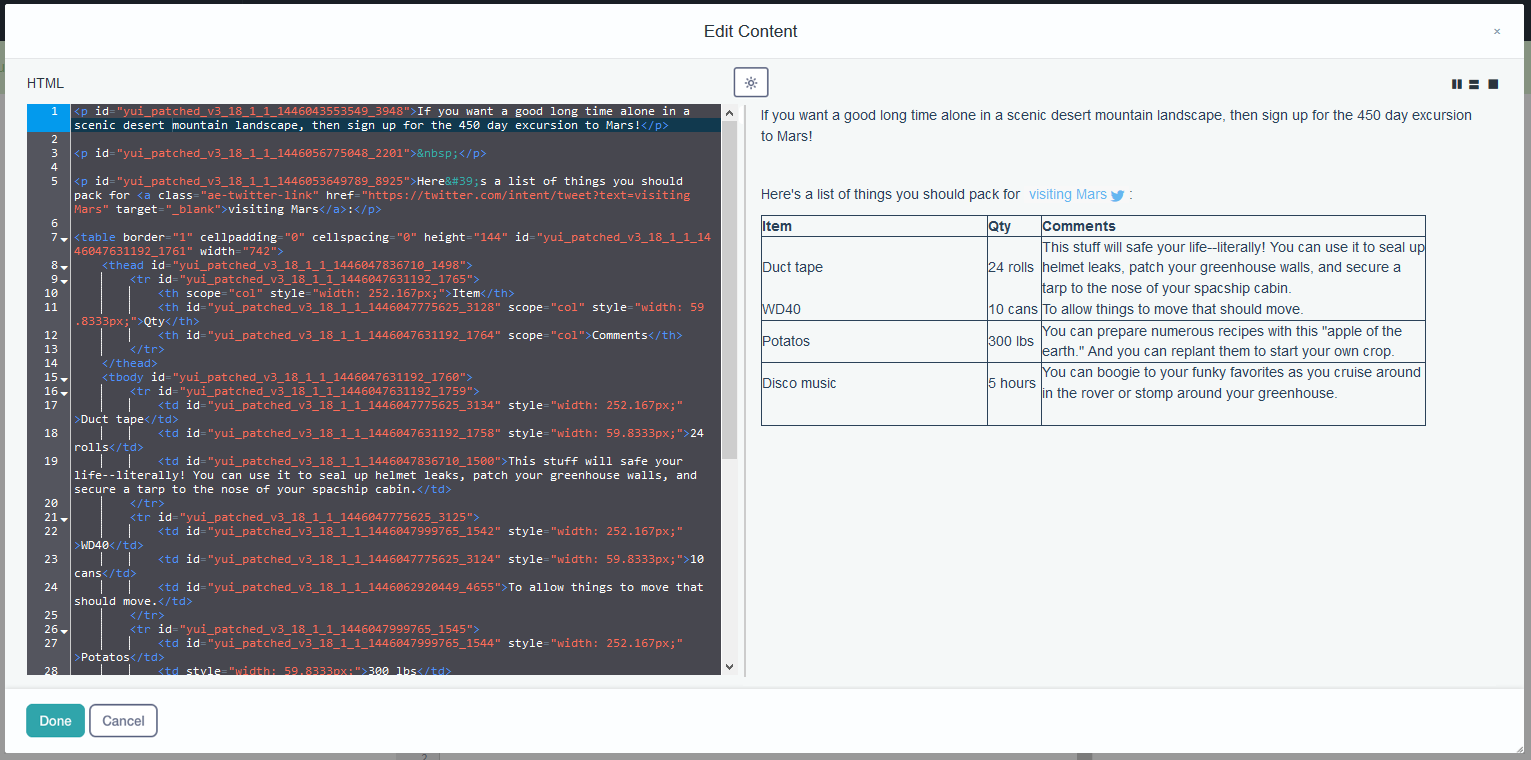The image size is (1531, 760).
Task: Open the visiting Mars link in preview
Action: pos(1068,194)
